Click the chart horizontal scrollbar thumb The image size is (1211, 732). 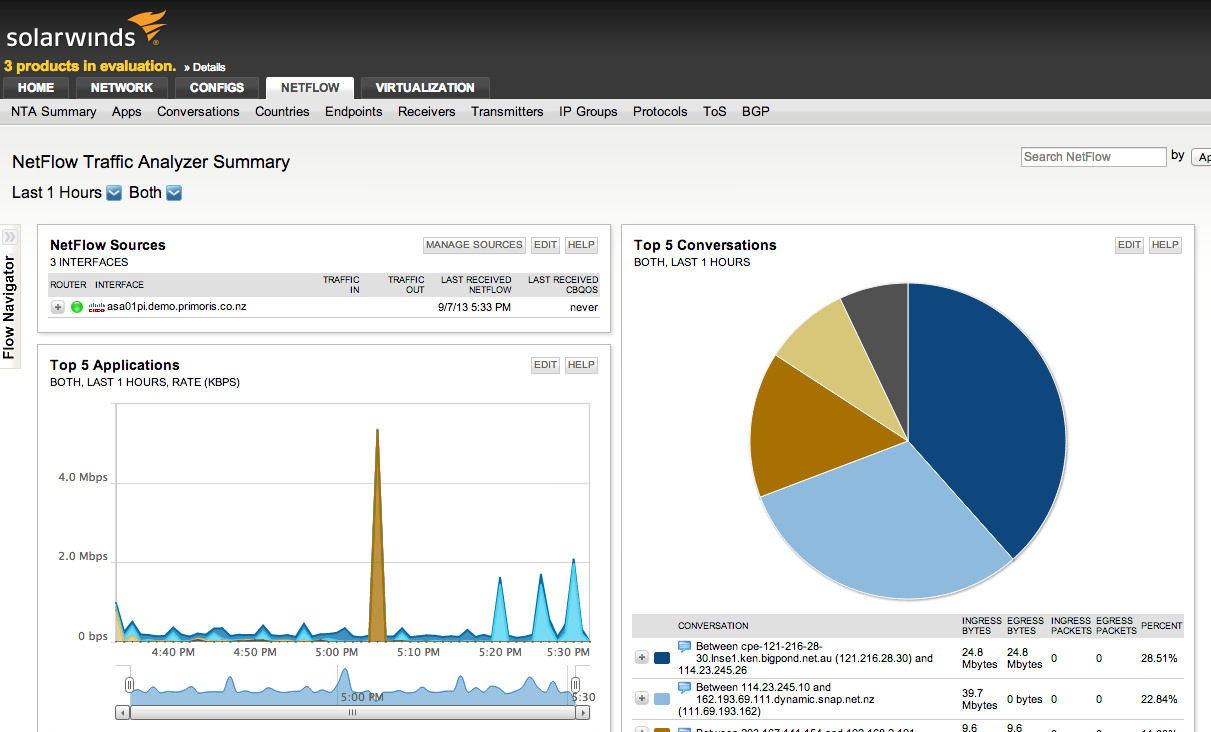coord(353,714)
